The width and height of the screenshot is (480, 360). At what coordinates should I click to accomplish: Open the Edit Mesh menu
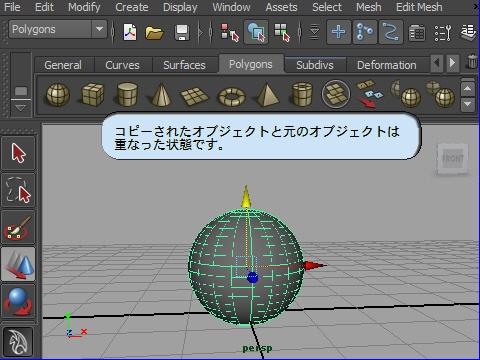[x=419, y=7]
